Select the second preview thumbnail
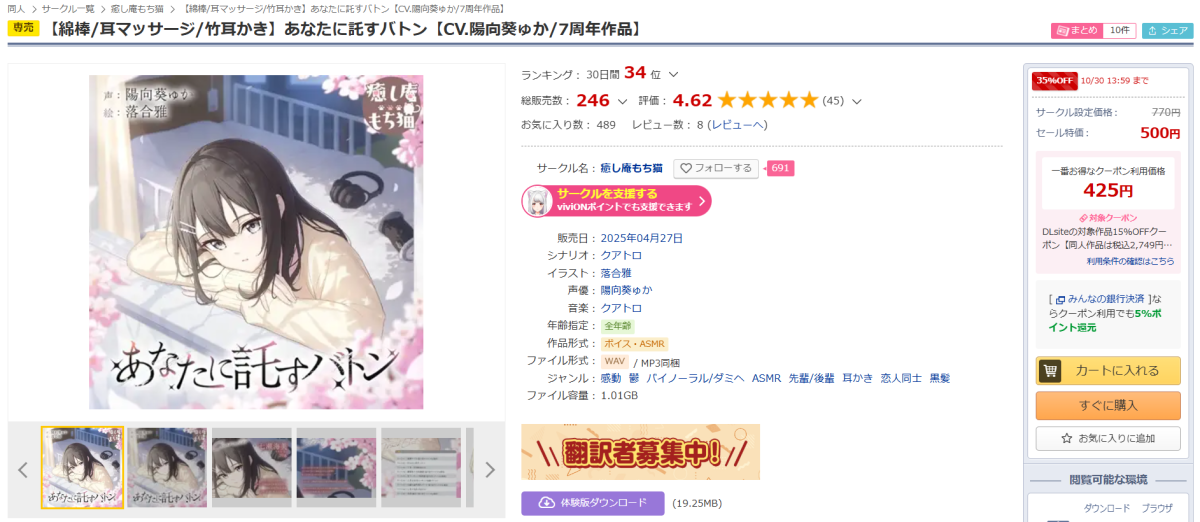The width and height of the screenshot is (1200, 522). 167,468
